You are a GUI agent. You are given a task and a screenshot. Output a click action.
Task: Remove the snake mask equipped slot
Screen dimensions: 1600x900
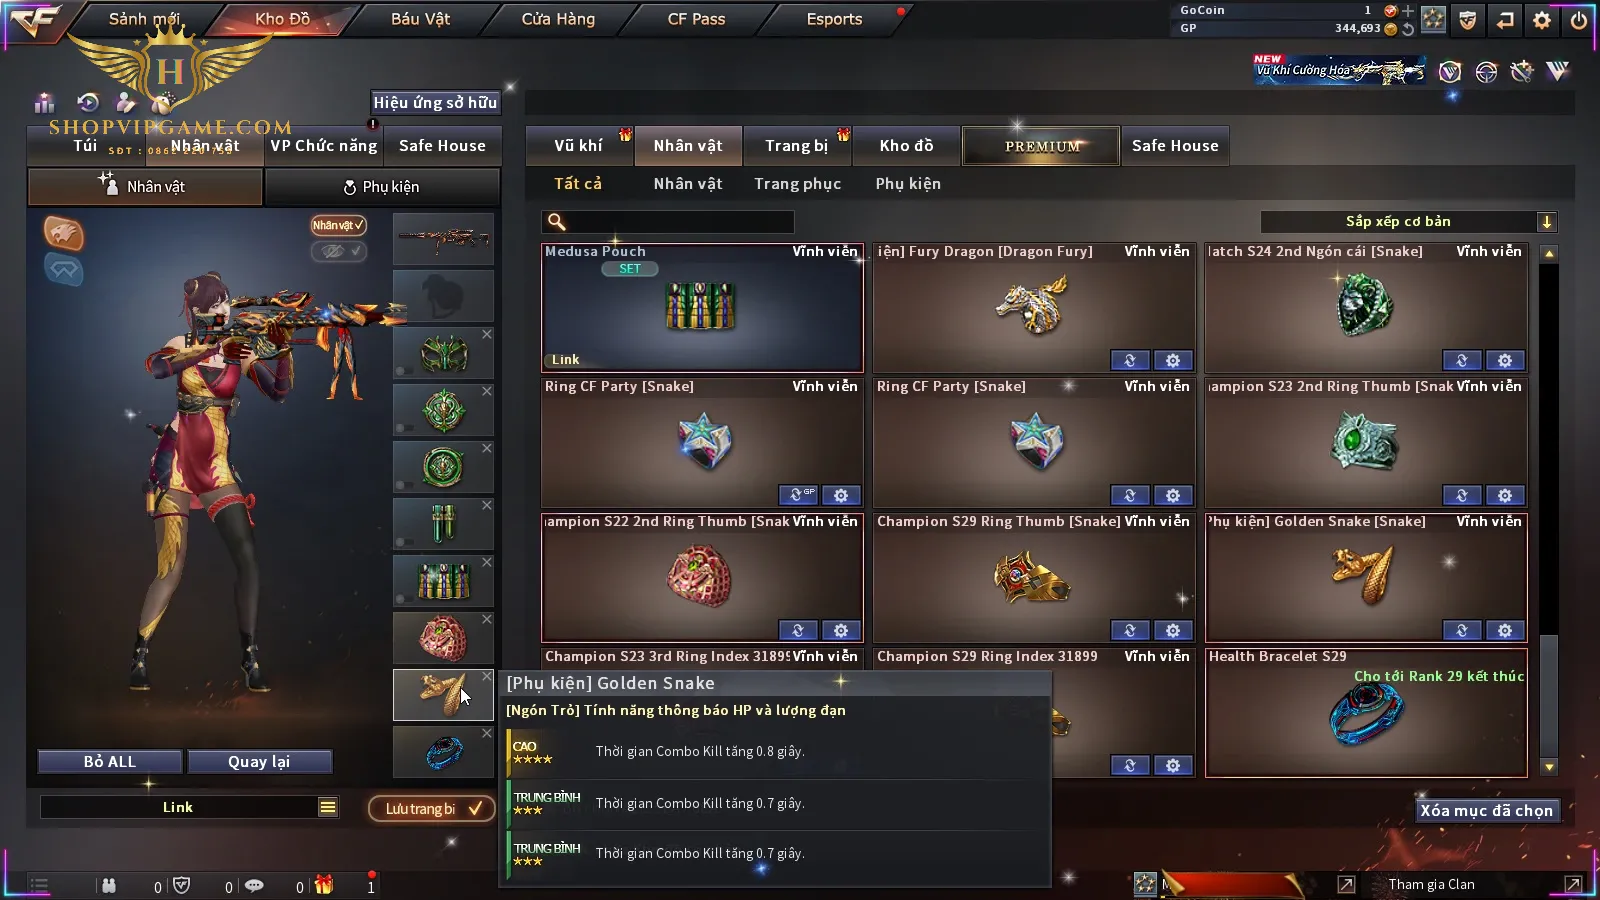[x=487, y=334]
